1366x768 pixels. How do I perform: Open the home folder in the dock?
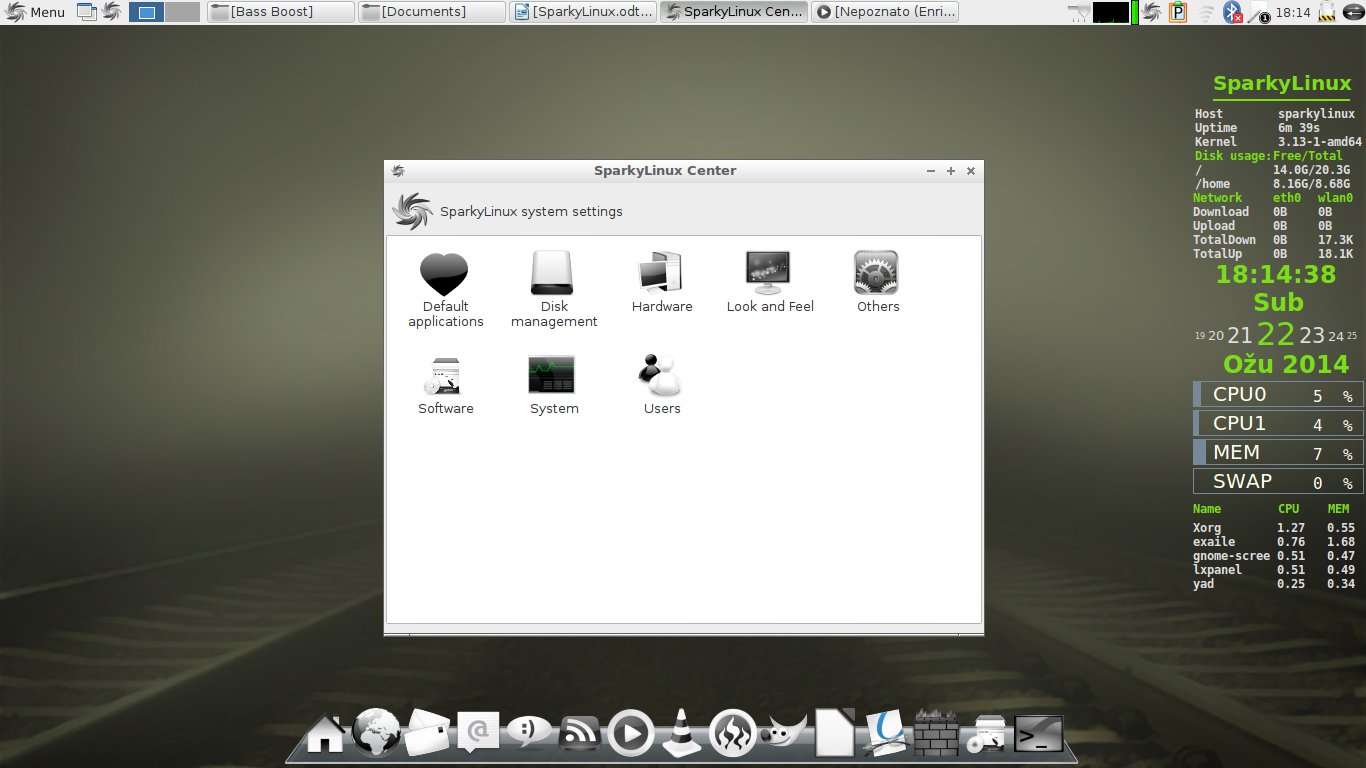pyautogui.click(x=325, y=734)
